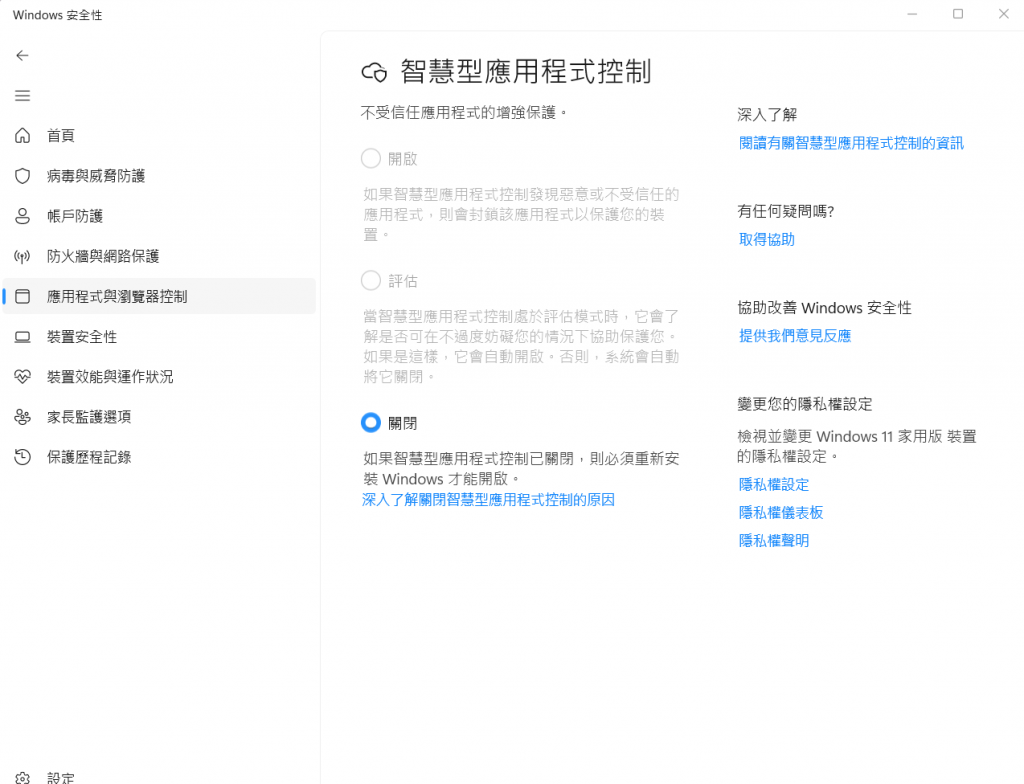Click the 協助改善 Windows 安全性 heading
This screenshot has height=784, width=1024.
click(x=824, y=308)
